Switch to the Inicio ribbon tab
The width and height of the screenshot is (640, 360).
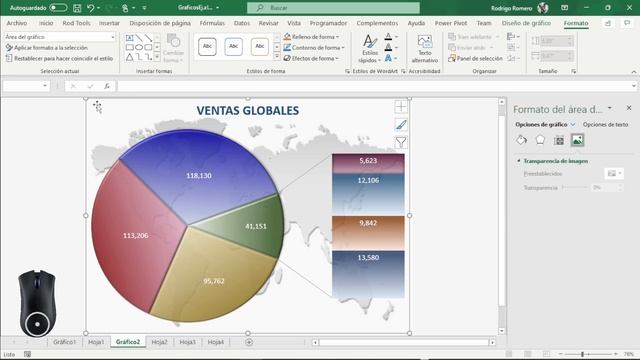(46, 23)
